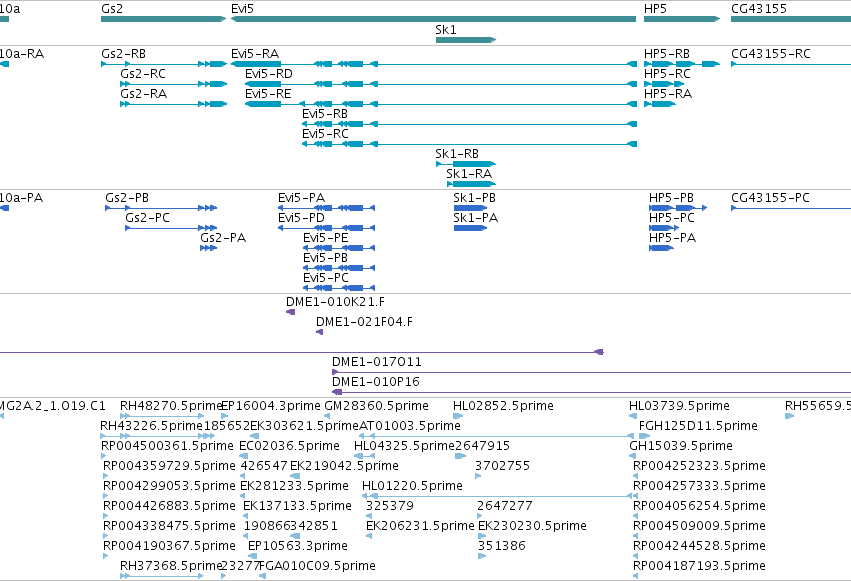Select the FGH125D11.5prime feature
The width and height of the screenshot is (851, 581).
[x=644, y=436]
